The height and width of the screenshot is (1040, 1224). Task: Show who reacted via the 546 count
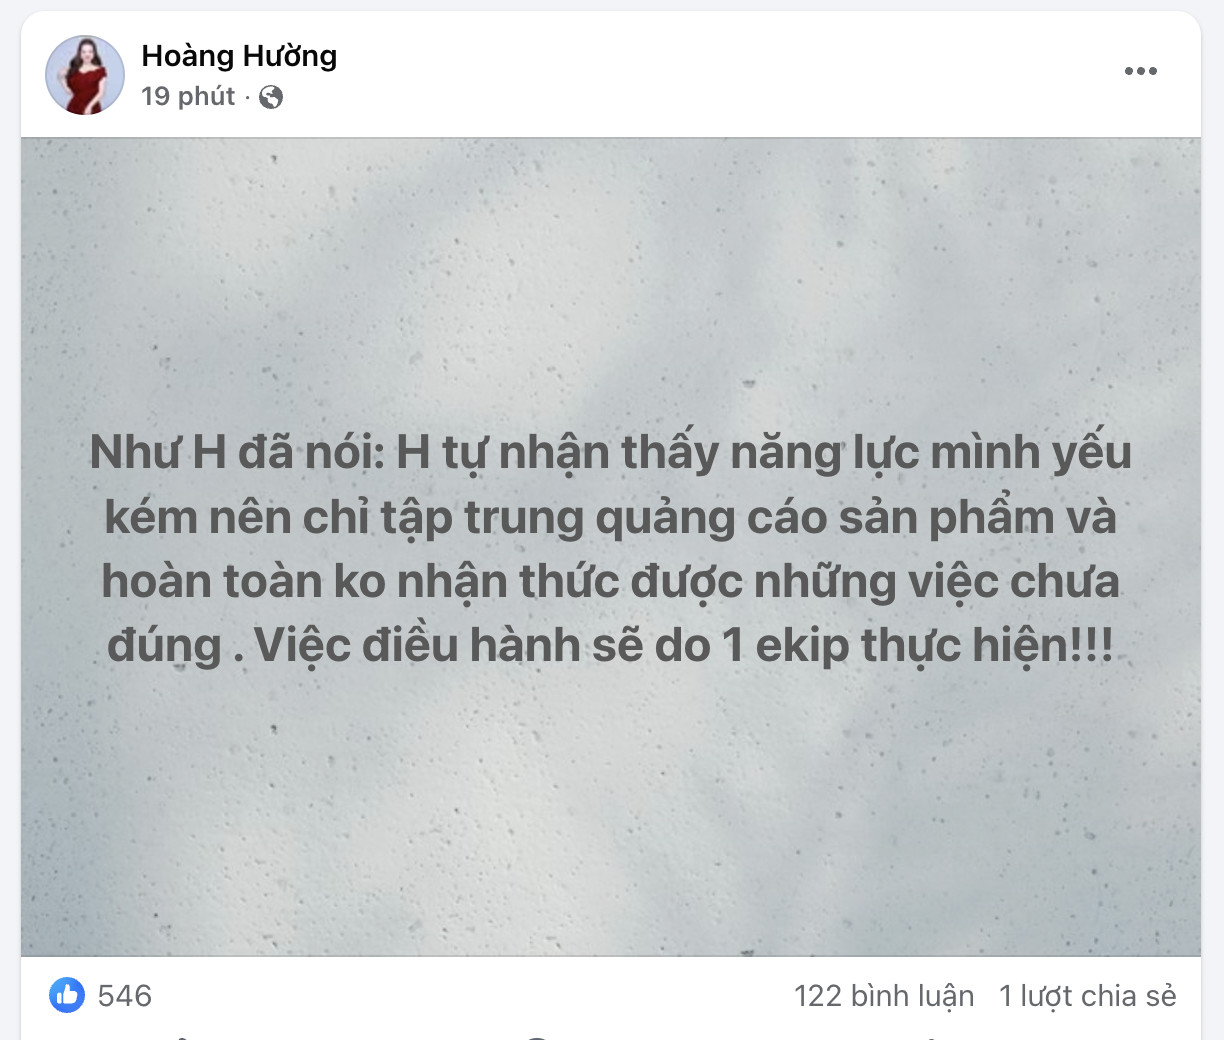coord(125,996)
